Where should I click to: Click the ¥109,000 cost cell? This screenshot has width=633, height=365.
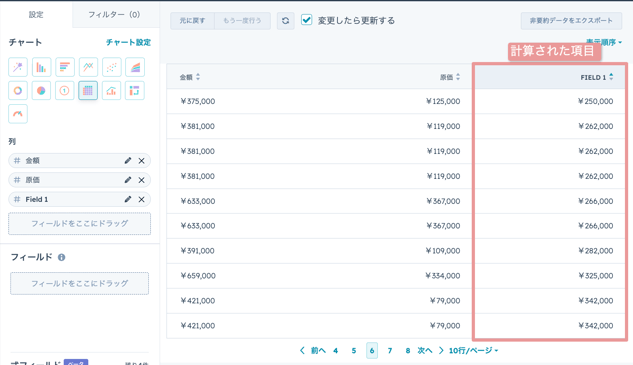[443, 251]
